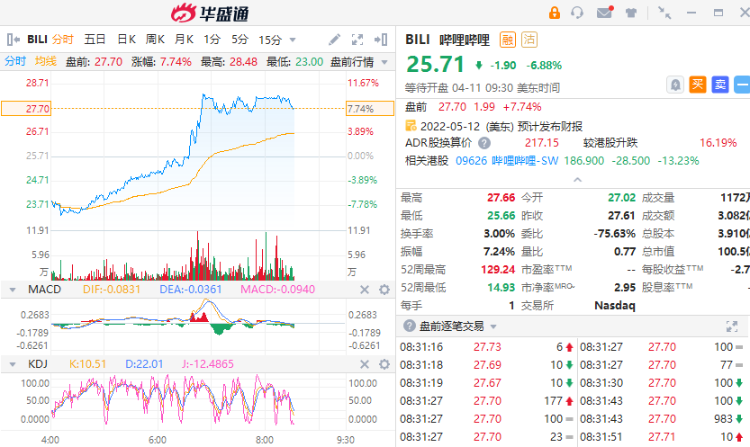Click the 委比 value -75.63%
Image resolution: width=750 pixels, height=447 pixels.
614,234
